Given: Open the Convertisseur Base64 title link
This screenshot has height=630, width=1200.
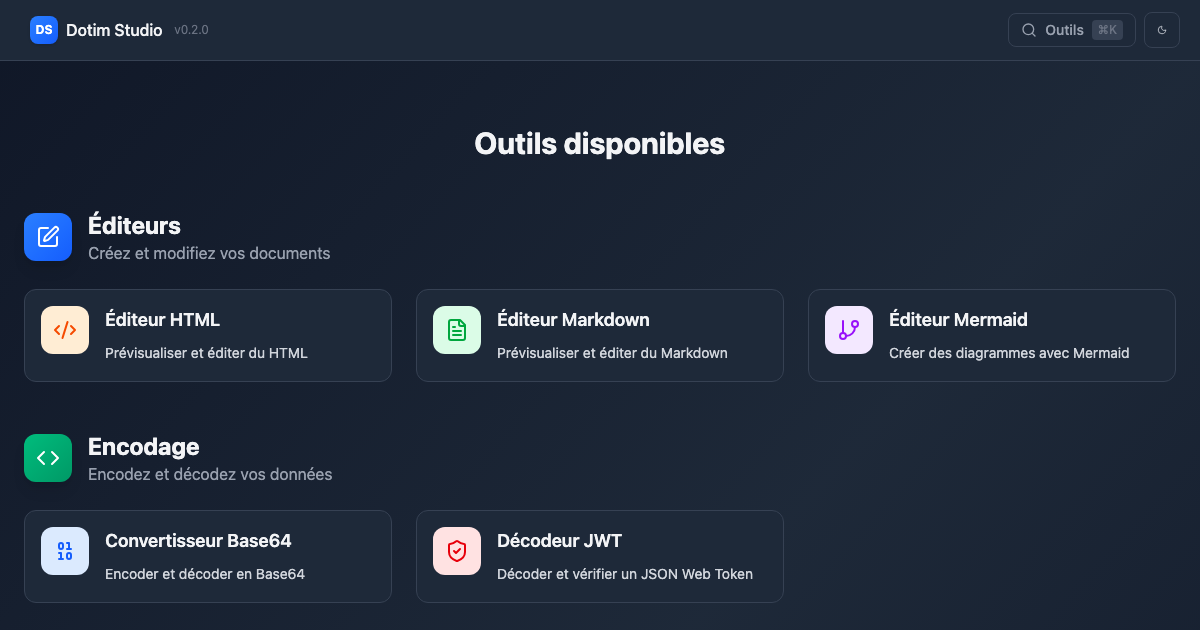Looking at the screenshot, I should pos(198,541).
